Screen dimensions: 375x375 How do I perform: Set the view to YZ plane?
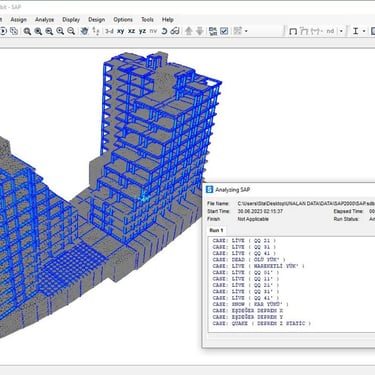142,31
